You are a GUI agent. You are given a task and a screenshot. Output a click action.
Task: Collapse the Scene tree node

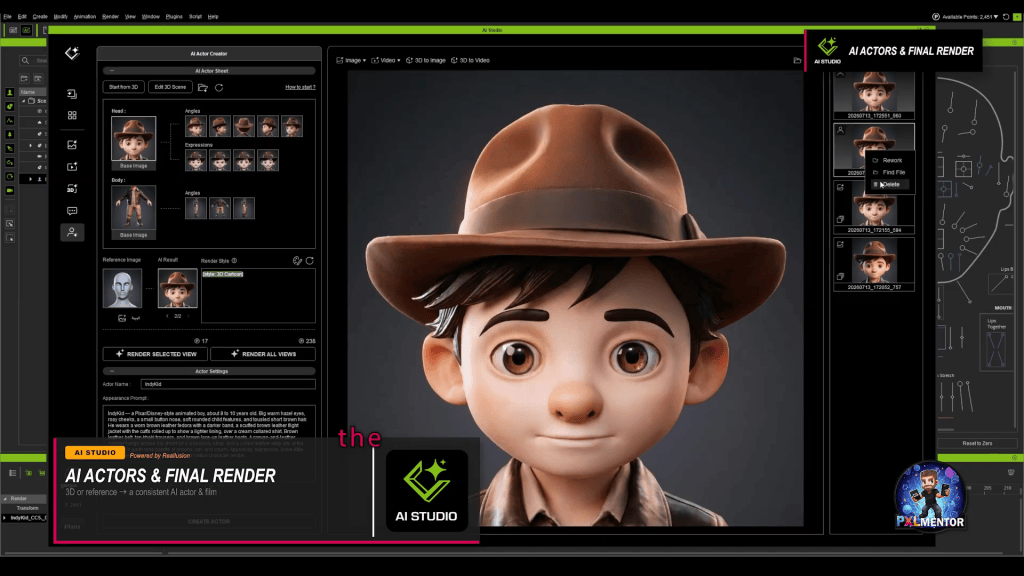tap(24, 101)
